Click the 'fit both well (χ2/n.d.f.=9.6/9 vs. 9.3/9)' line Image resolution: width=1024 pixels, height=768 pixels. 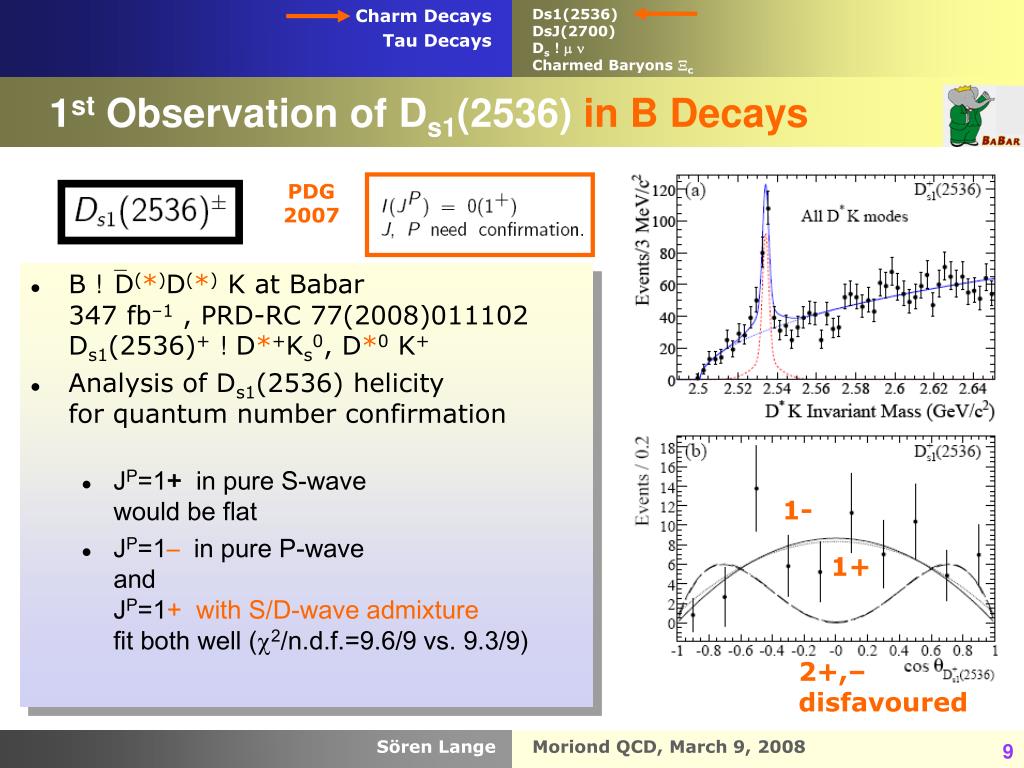point(321,641)
